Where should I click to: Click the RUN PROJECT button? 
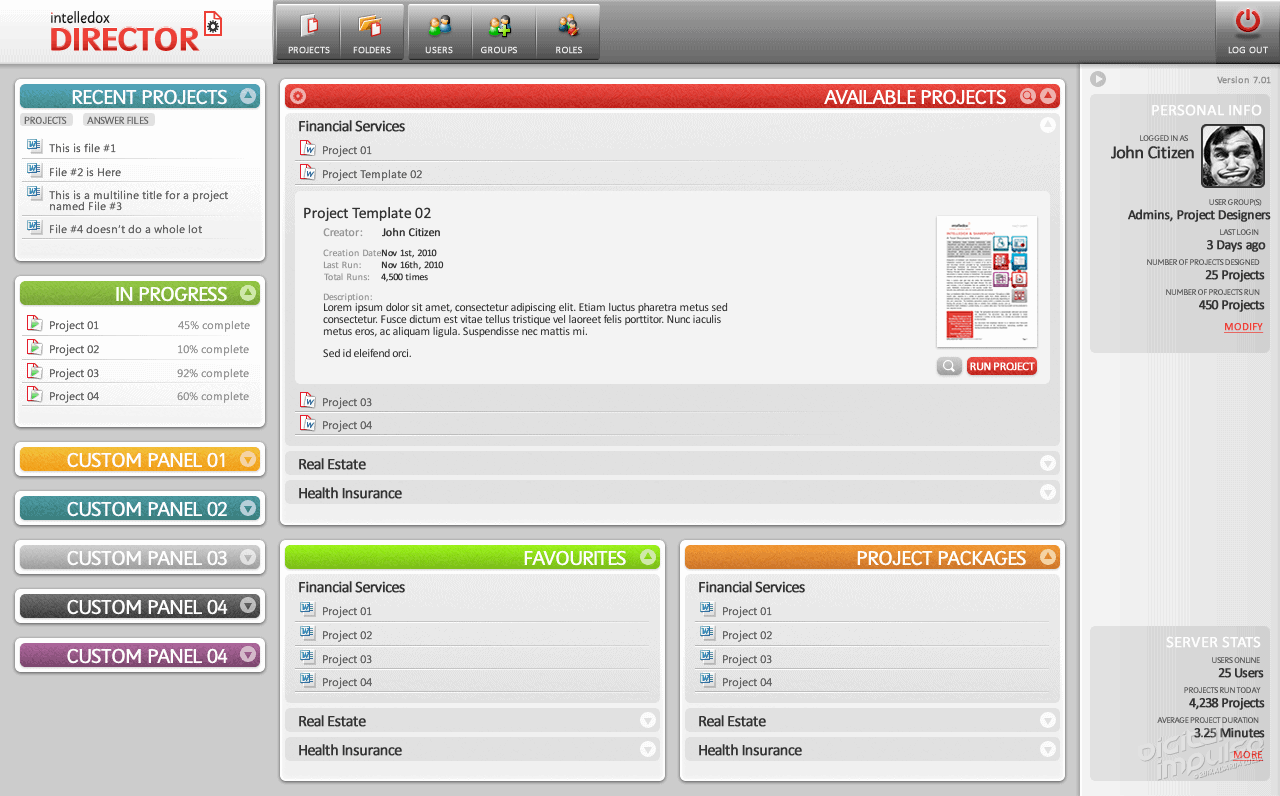coord(1001,366)
